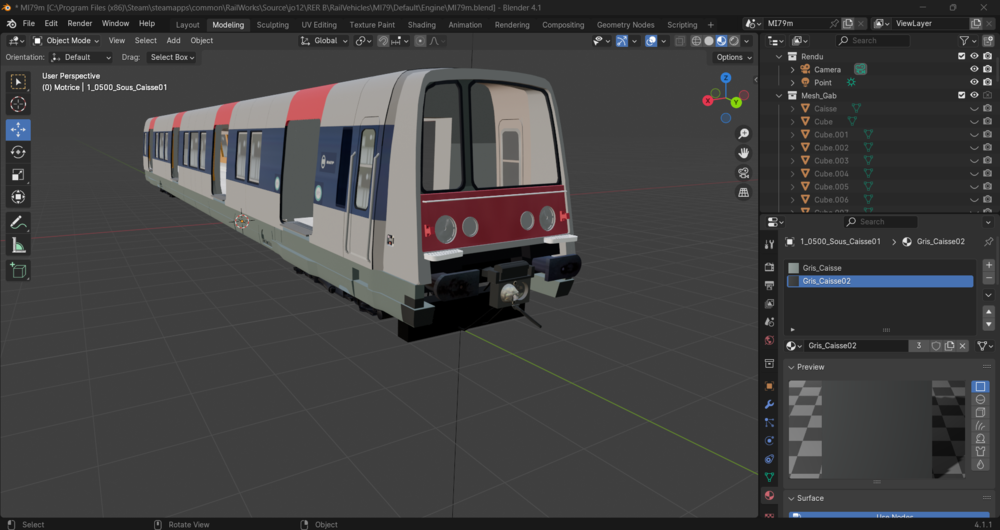Choose the Scale tool
This screenshot has height=530, width=1000.
coord(18,174)
